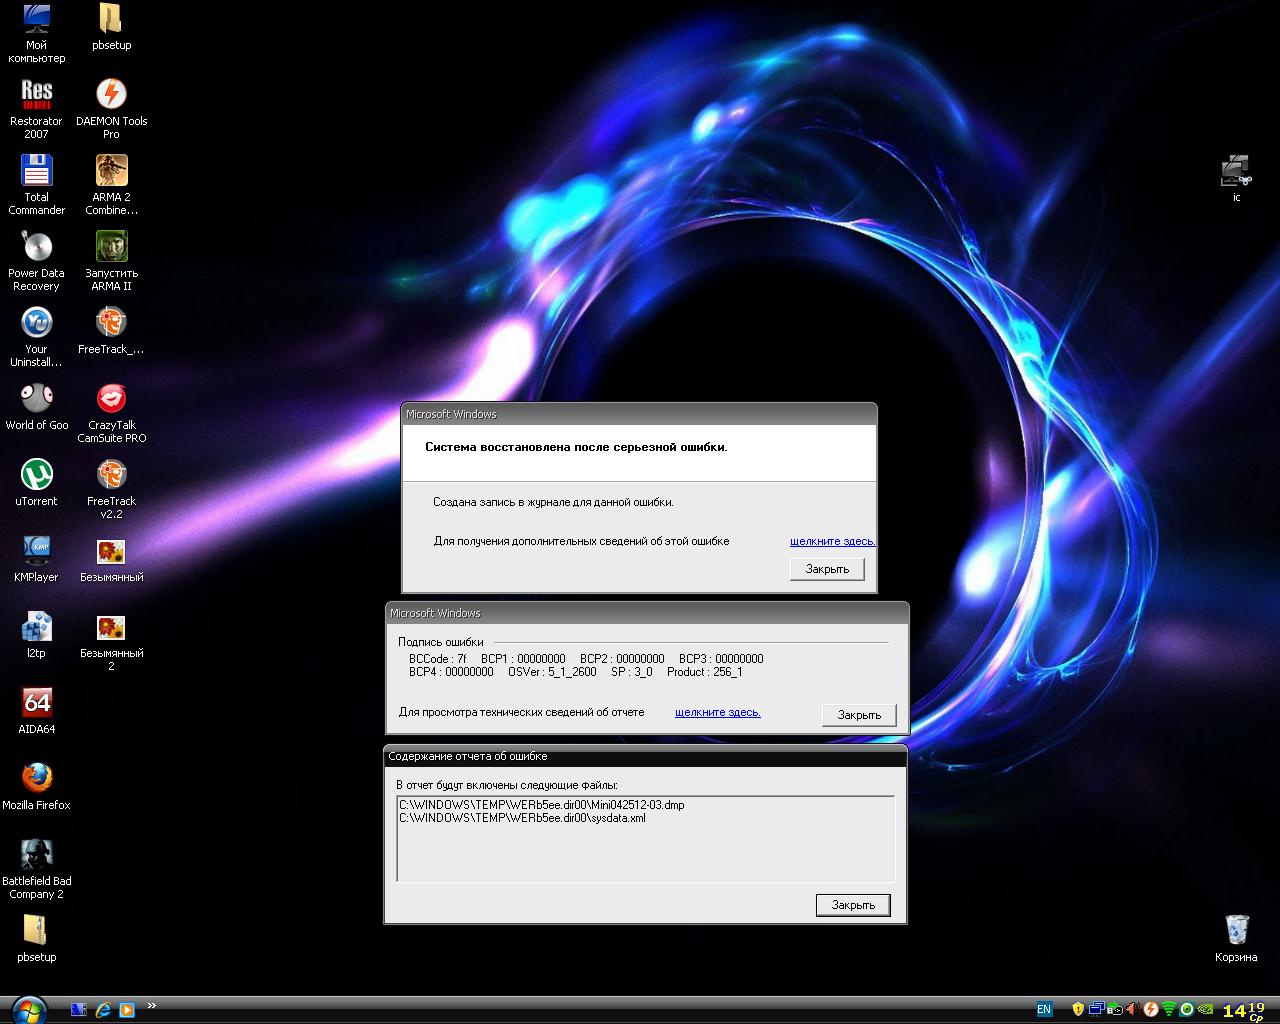
Task: Click the volume speaker tray icon
Action: (1133, 1009)
